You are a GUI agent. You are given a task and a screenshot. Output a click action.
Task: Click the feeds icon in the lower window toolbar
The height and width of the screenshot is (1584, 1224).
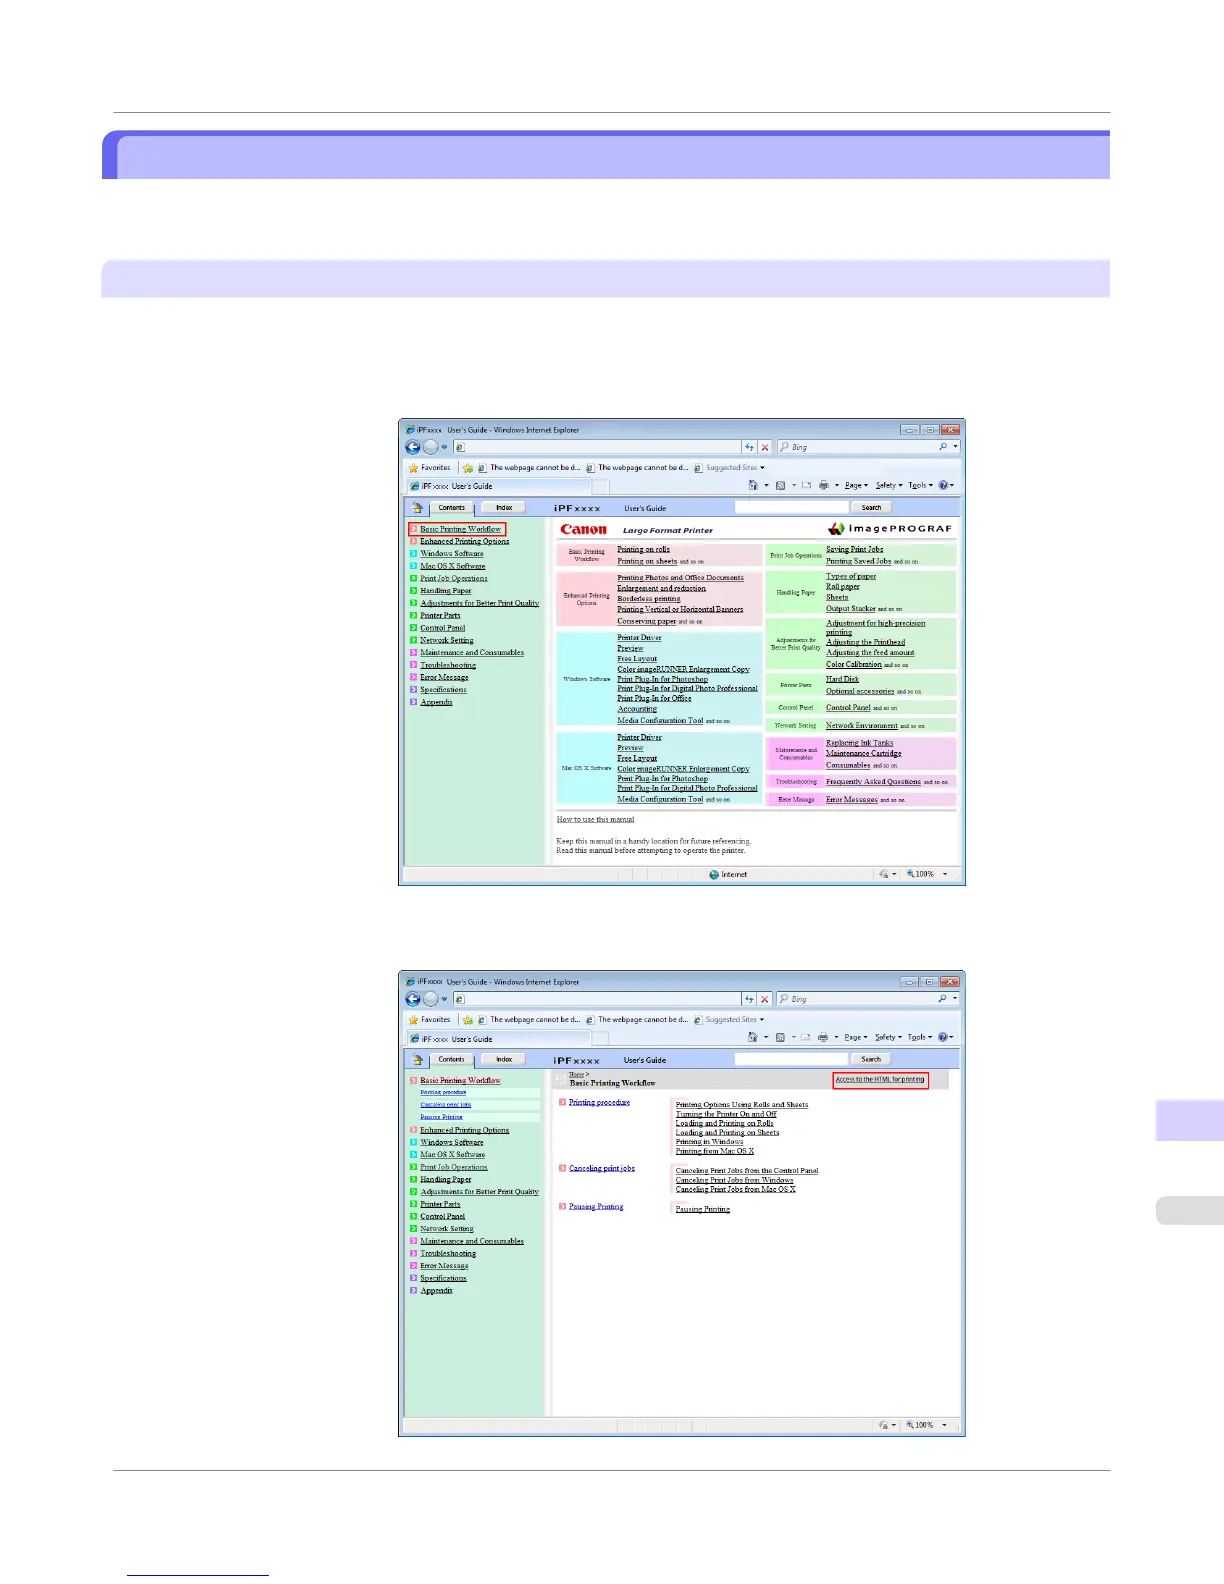781,1037
